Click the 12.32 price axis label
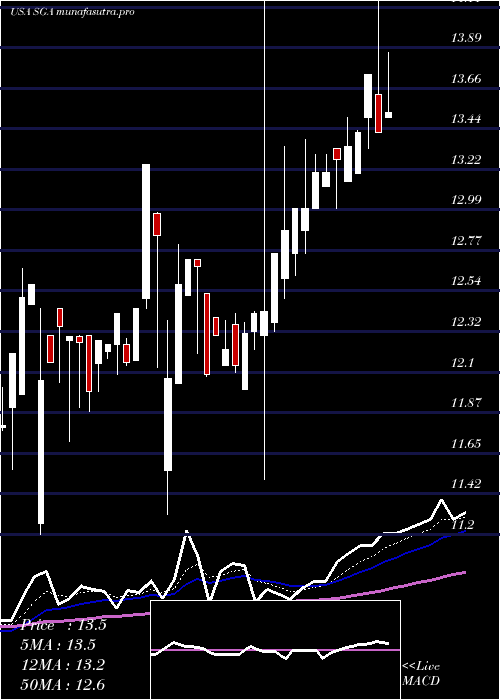This screenshot has height=700, width=500. (466, 321)
